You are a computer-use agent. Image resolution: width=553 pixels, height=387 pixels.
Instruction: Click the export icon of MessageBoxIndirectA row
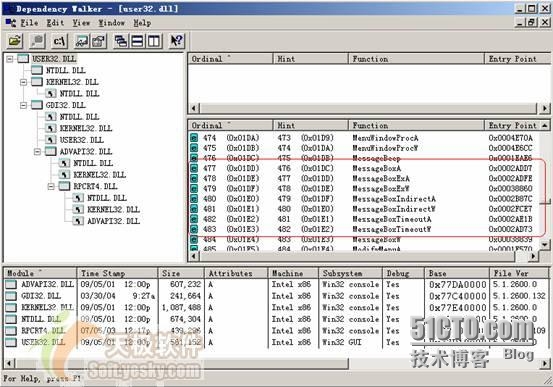coord(194,199)
